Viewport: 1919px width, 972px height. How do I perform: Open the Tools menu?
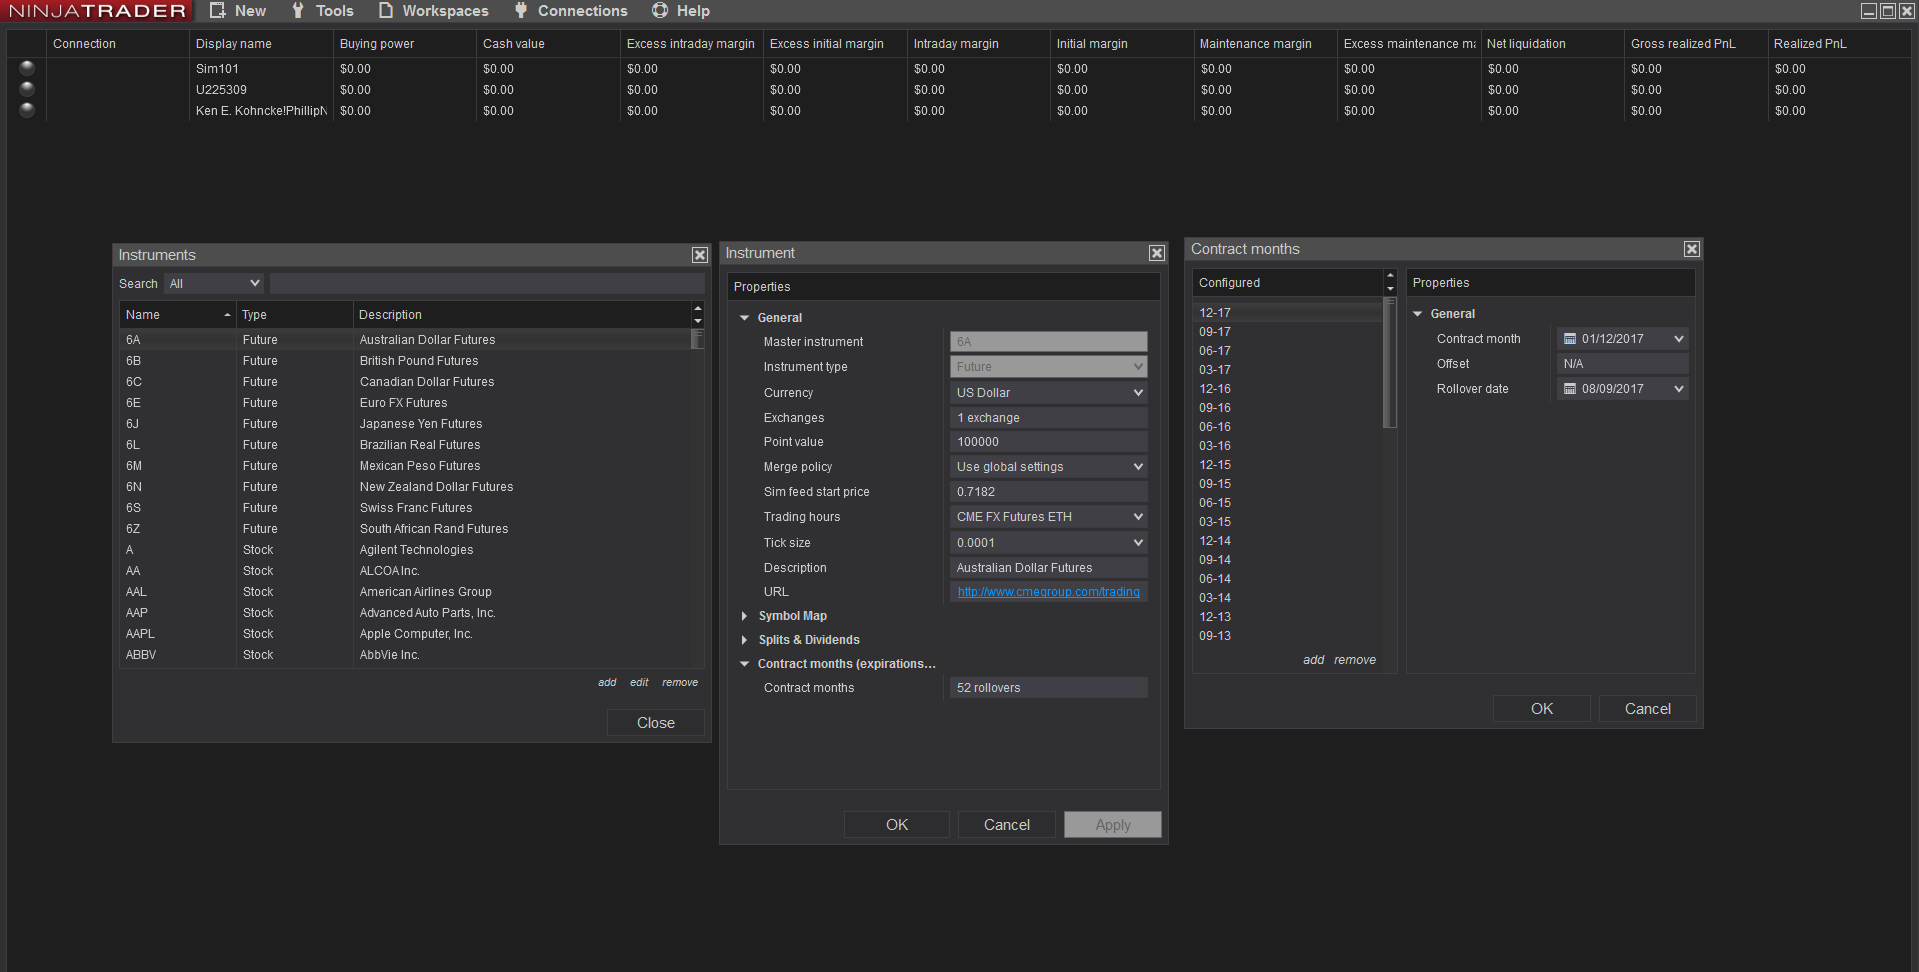(x=322, y=11)
